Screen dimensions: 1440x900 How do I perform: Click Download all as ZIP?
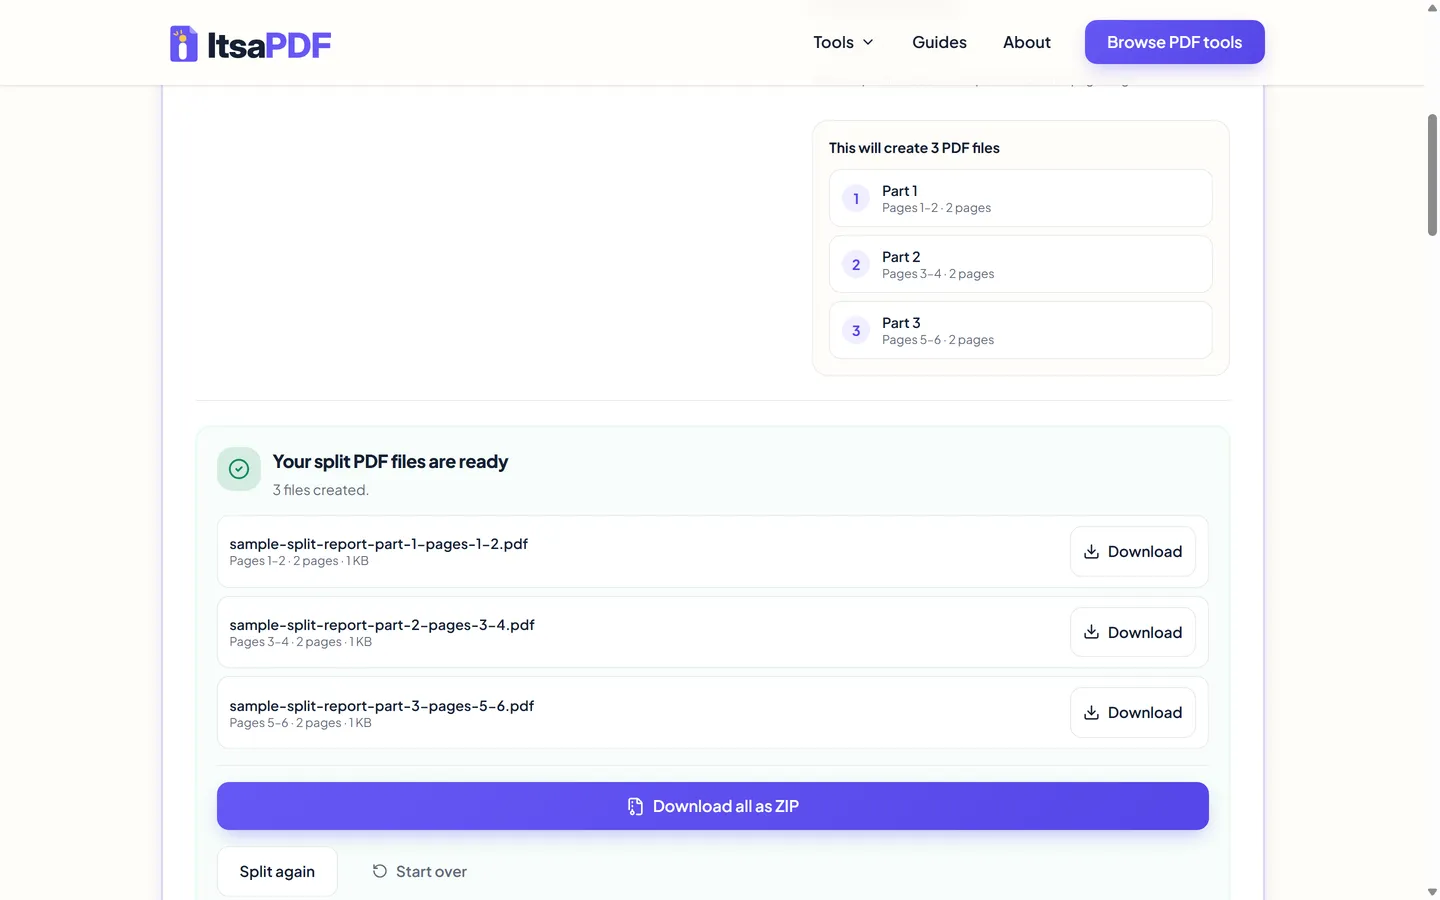point(713,806)
